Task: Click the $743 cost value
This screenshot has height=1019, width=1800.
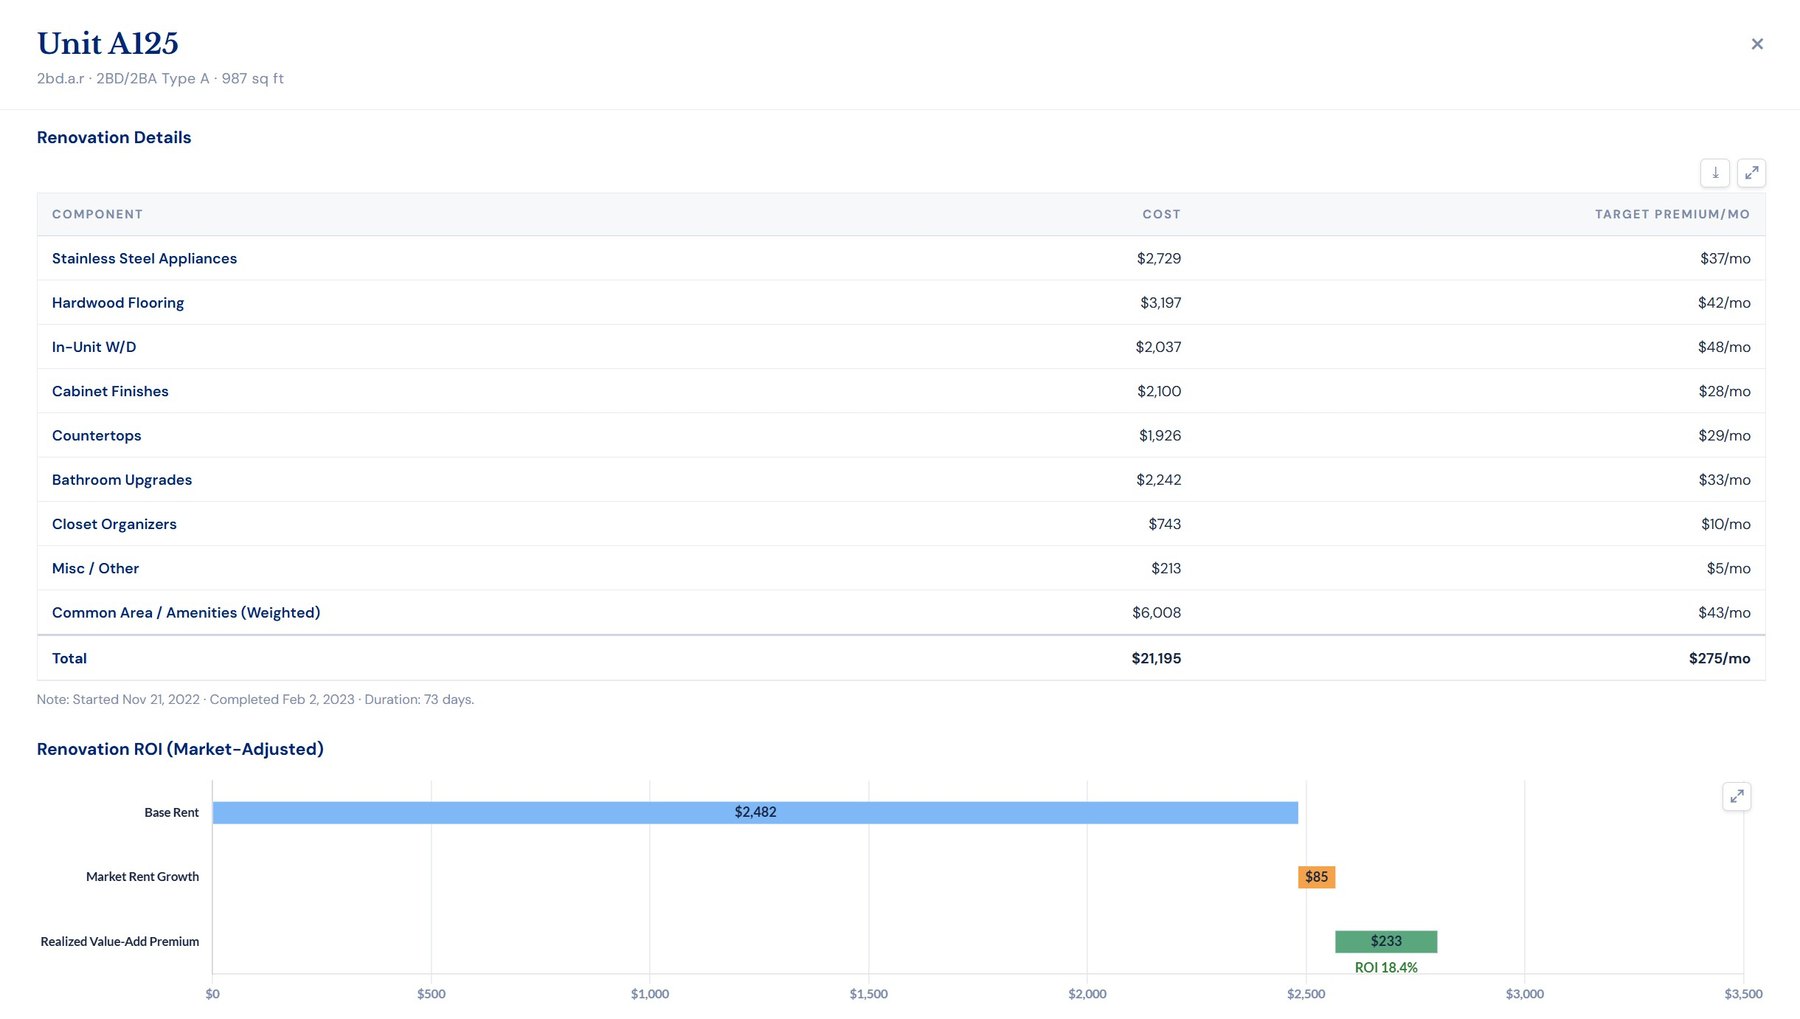Action: [1165, 524]
